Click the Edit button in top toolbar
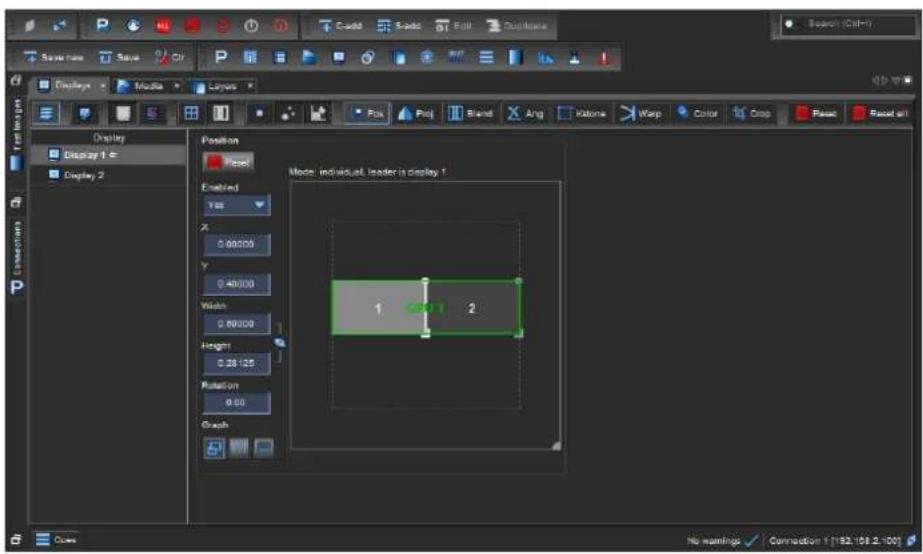The image size is (923, 554). click(x=453, y=26)
